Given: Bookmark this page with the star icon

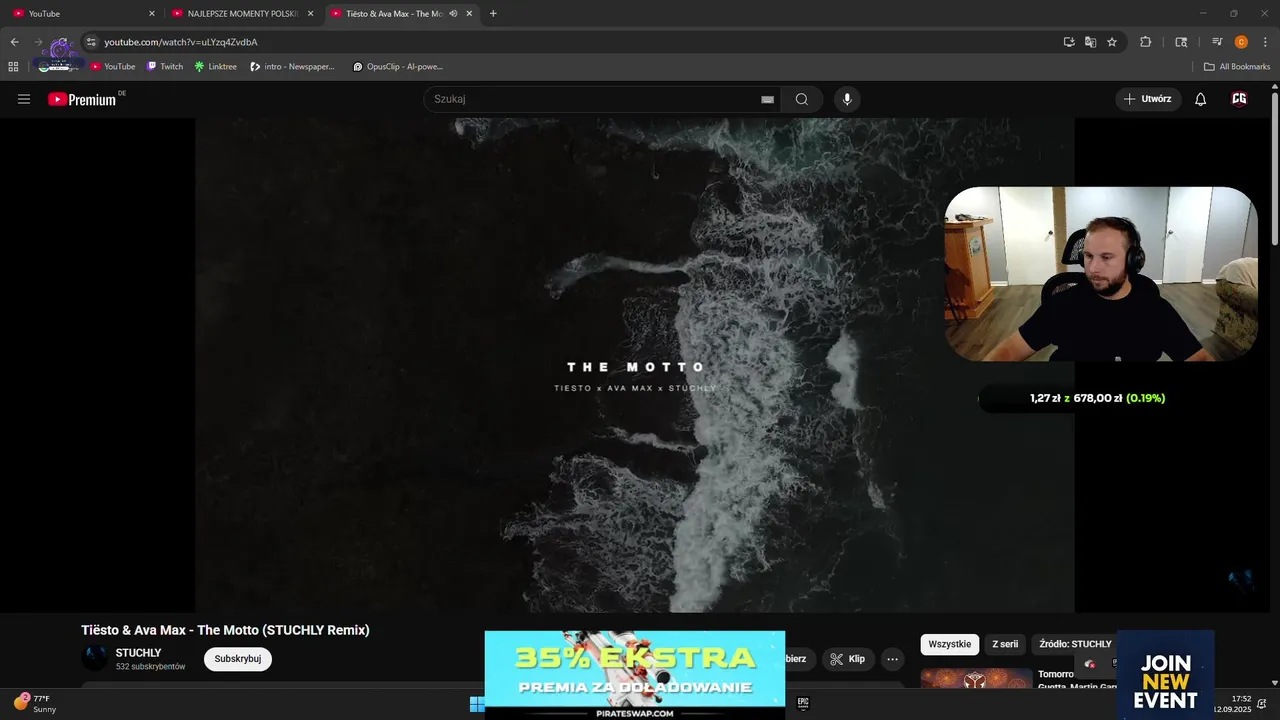Looking at the screenshot, I should 1111,42.
